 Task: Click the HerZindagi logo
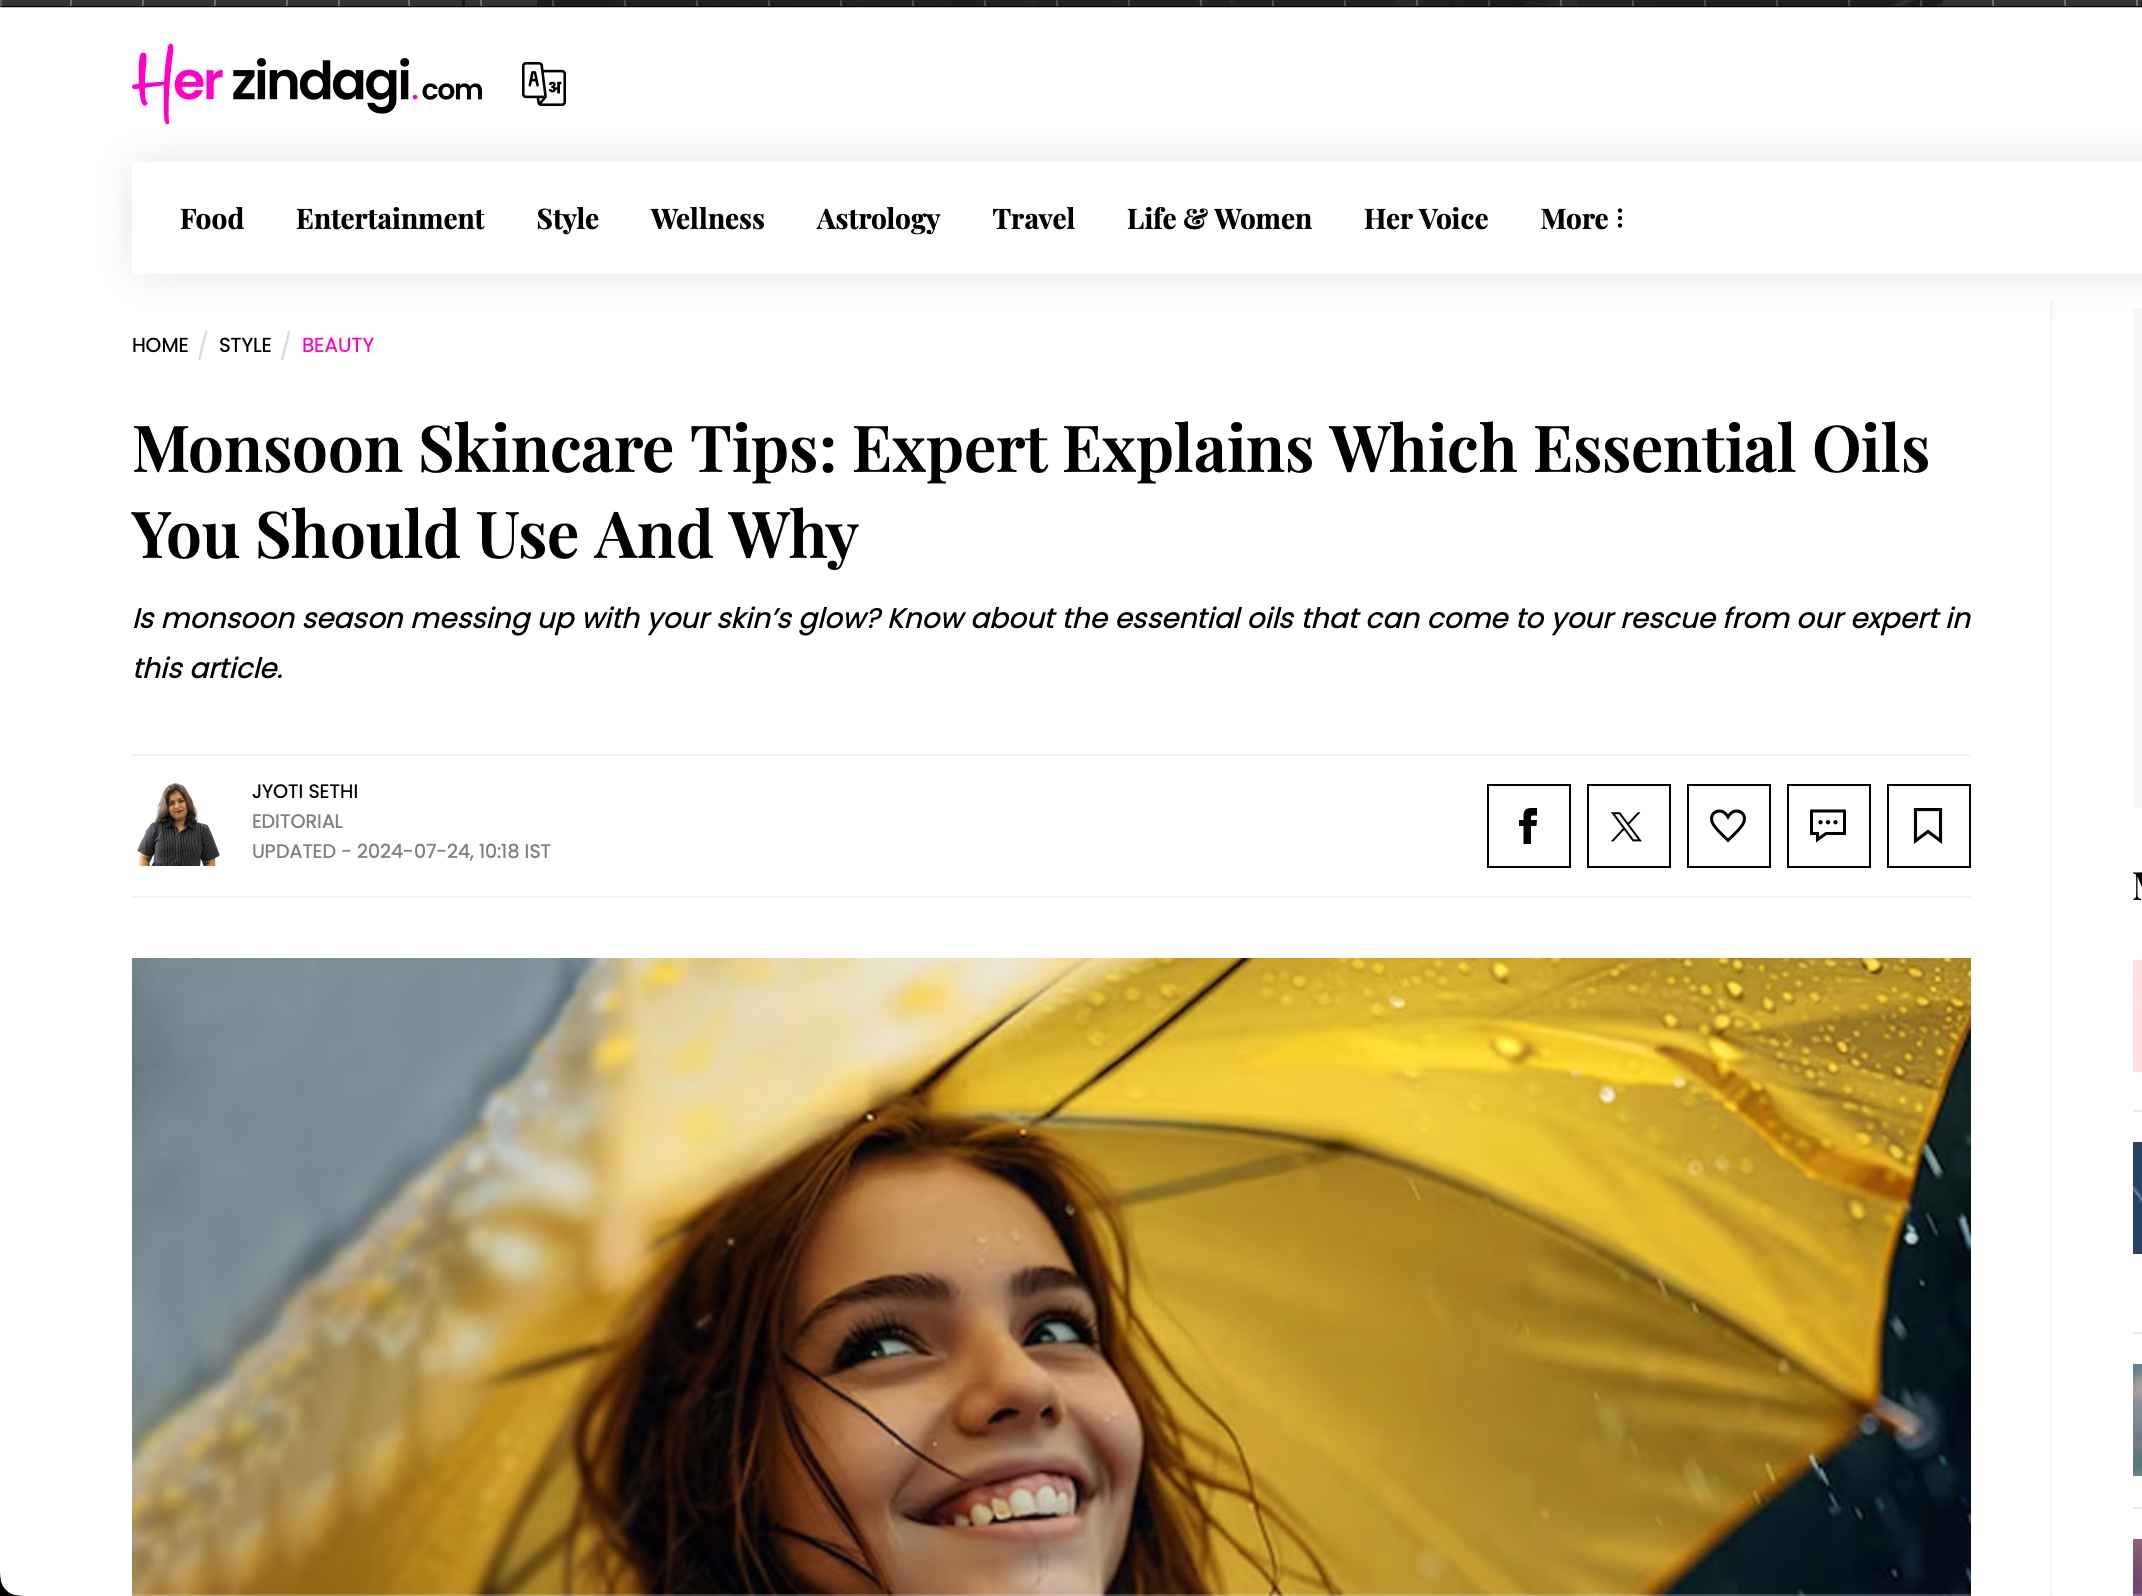307,84
